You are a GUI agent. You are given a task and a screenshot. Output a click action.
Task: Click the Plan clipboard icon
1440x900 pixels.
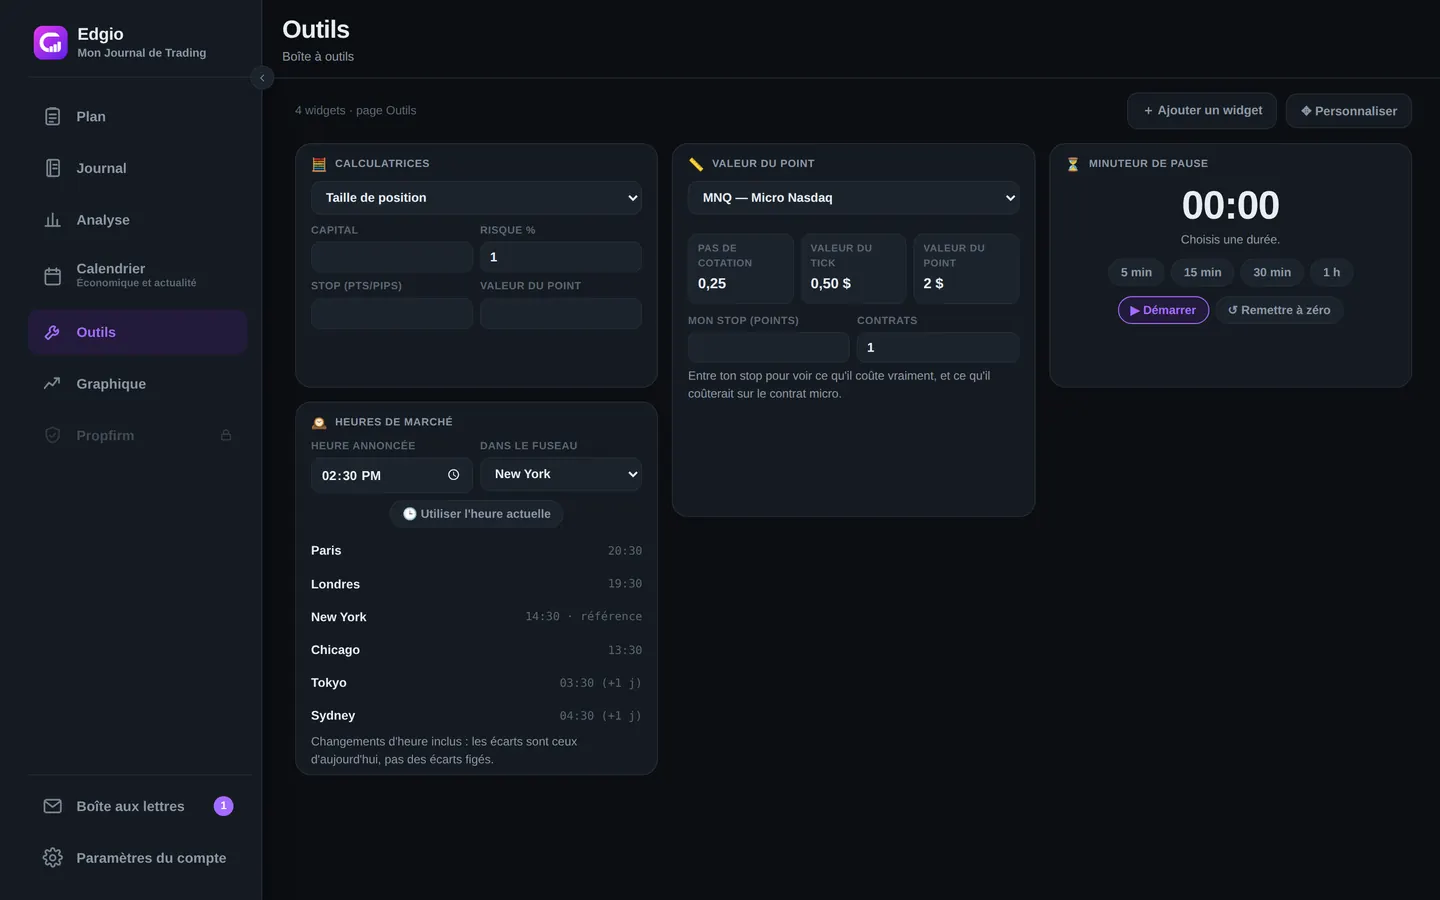coord(53,117)
